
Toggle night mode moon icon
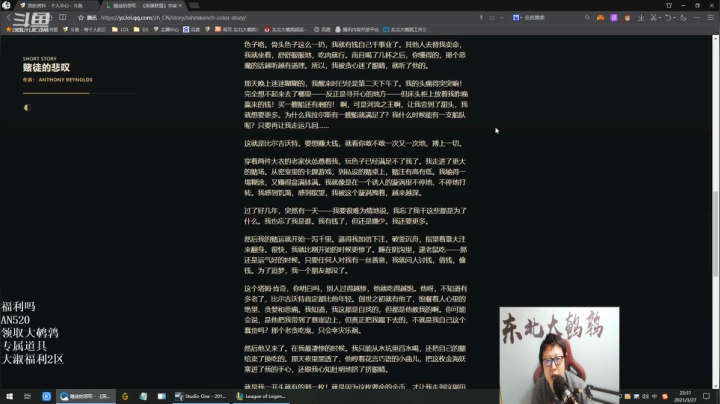[x=683, y=17]
